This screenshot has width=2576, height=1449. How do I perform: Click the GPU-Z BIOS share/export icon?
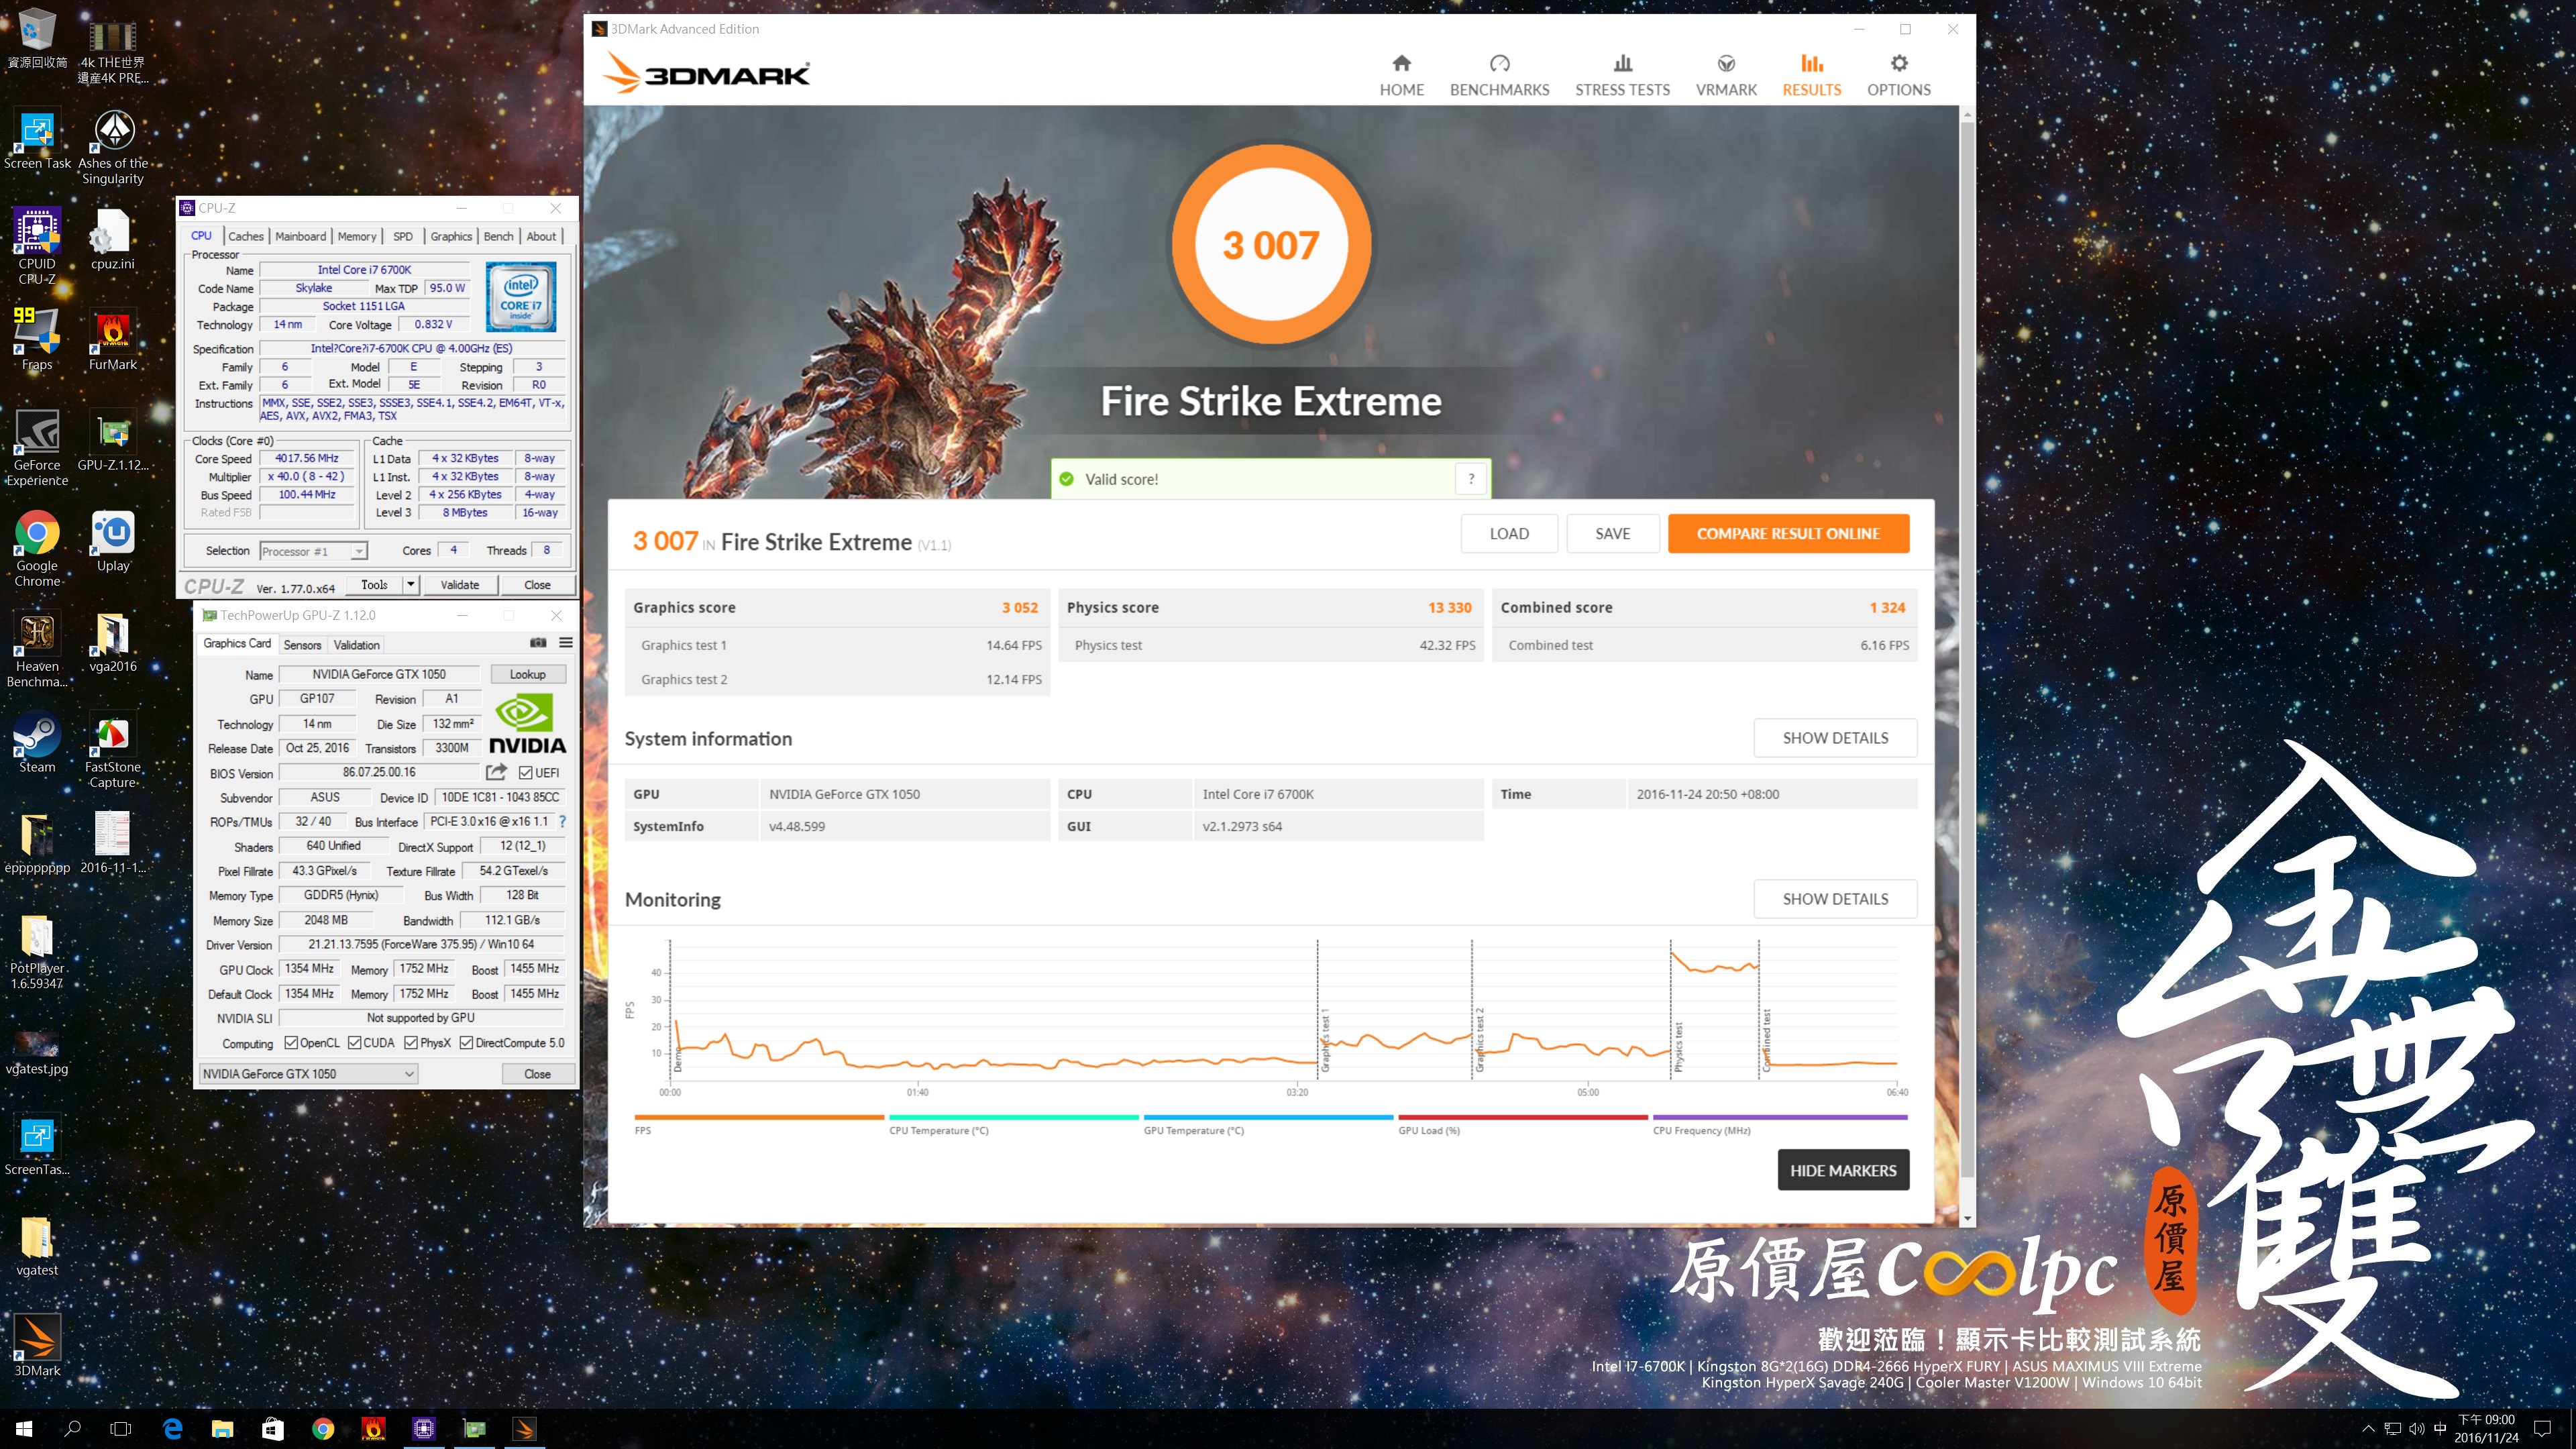click(496, 772)
